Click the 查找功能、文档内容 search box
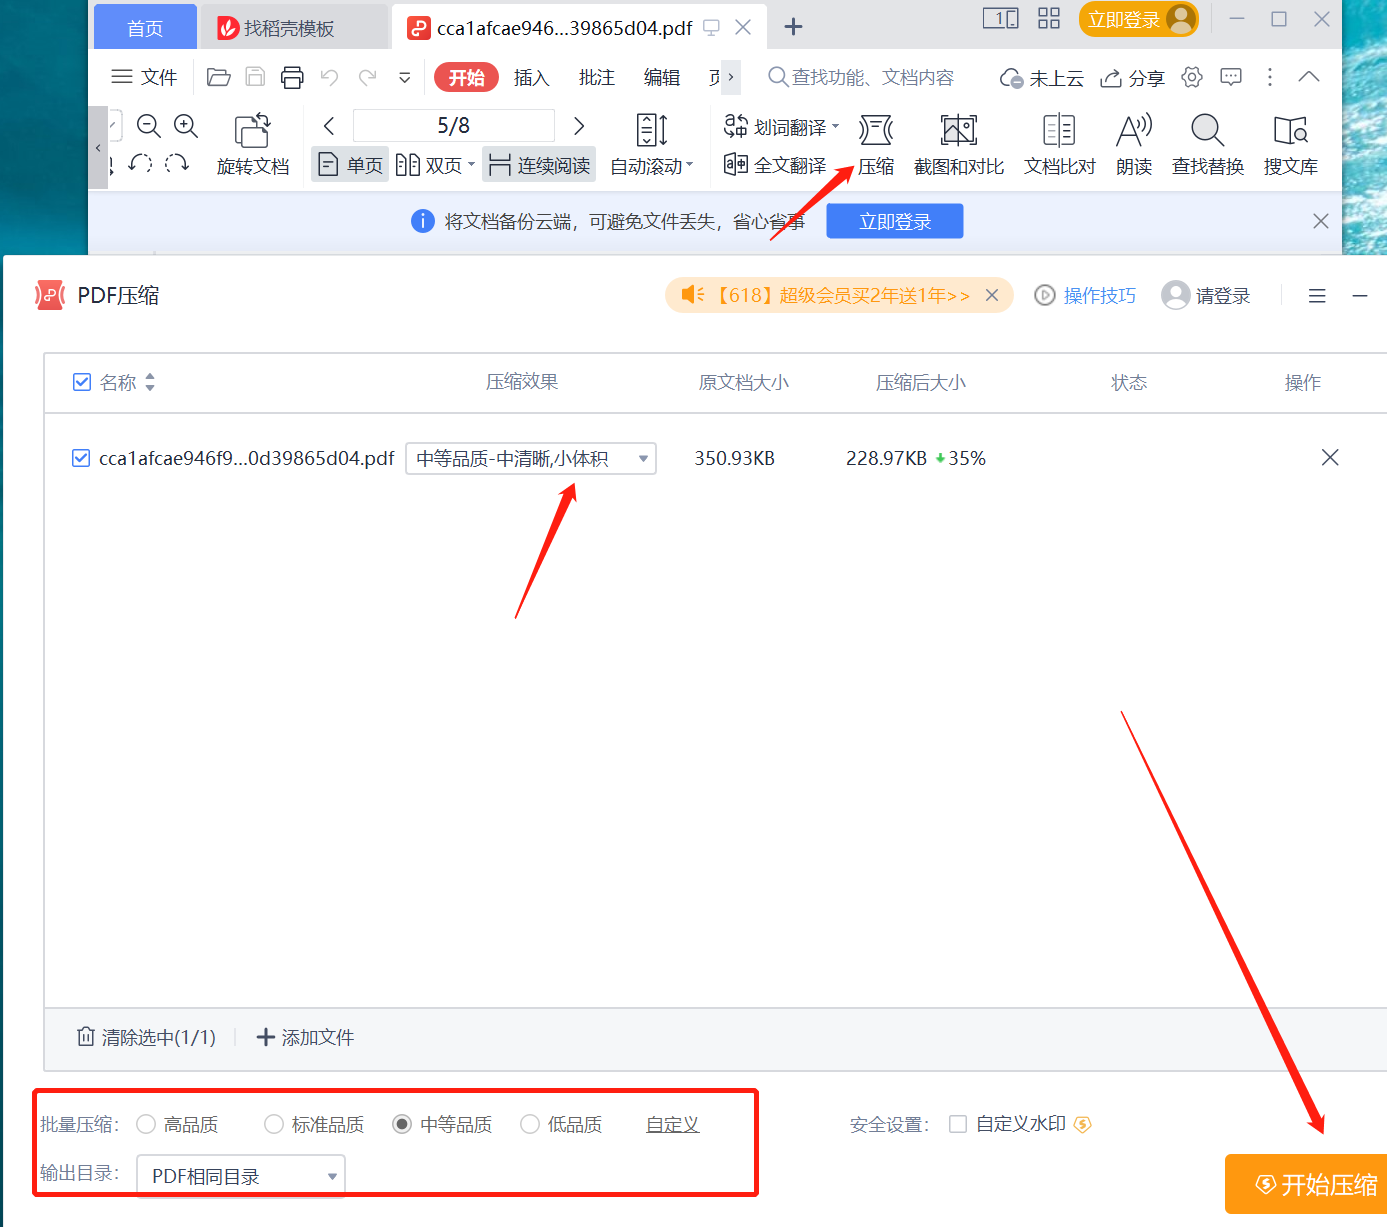Image resolution: width=1387 pixels, height=1227 pixels. tap(861, 77)
